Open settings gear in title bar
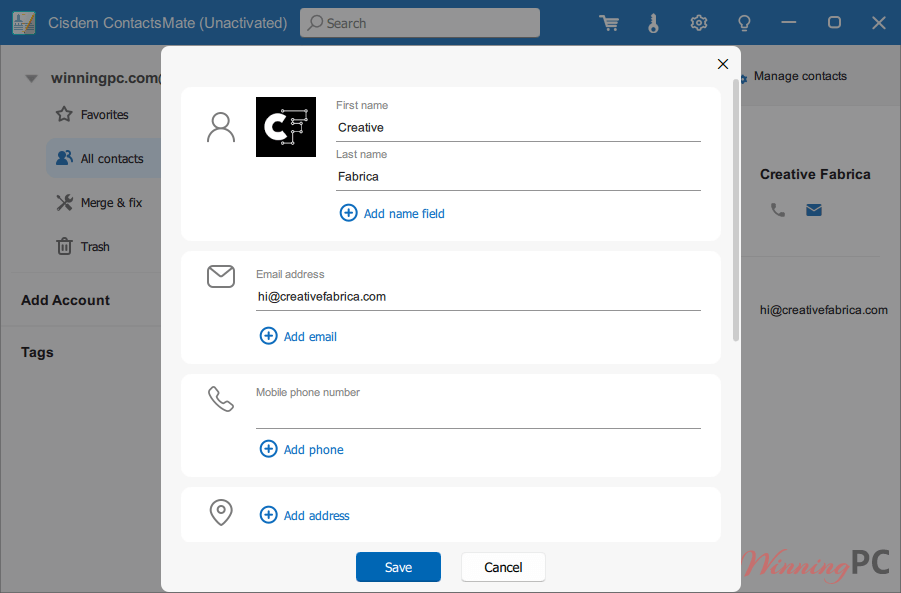Screen dimensions: 901x593 tap(699, 23)
